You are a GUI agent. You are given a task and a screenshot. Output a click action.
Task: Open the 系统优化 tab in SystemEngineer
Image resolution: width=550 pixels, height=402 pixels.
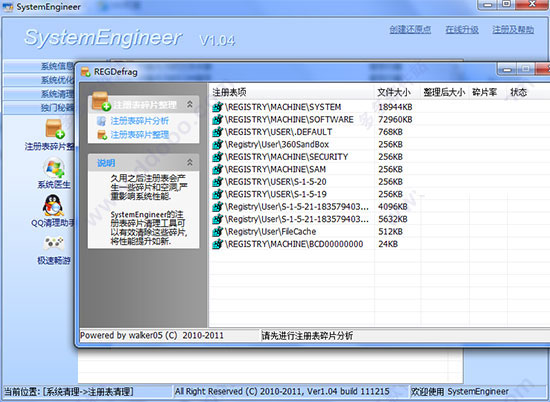39,80
